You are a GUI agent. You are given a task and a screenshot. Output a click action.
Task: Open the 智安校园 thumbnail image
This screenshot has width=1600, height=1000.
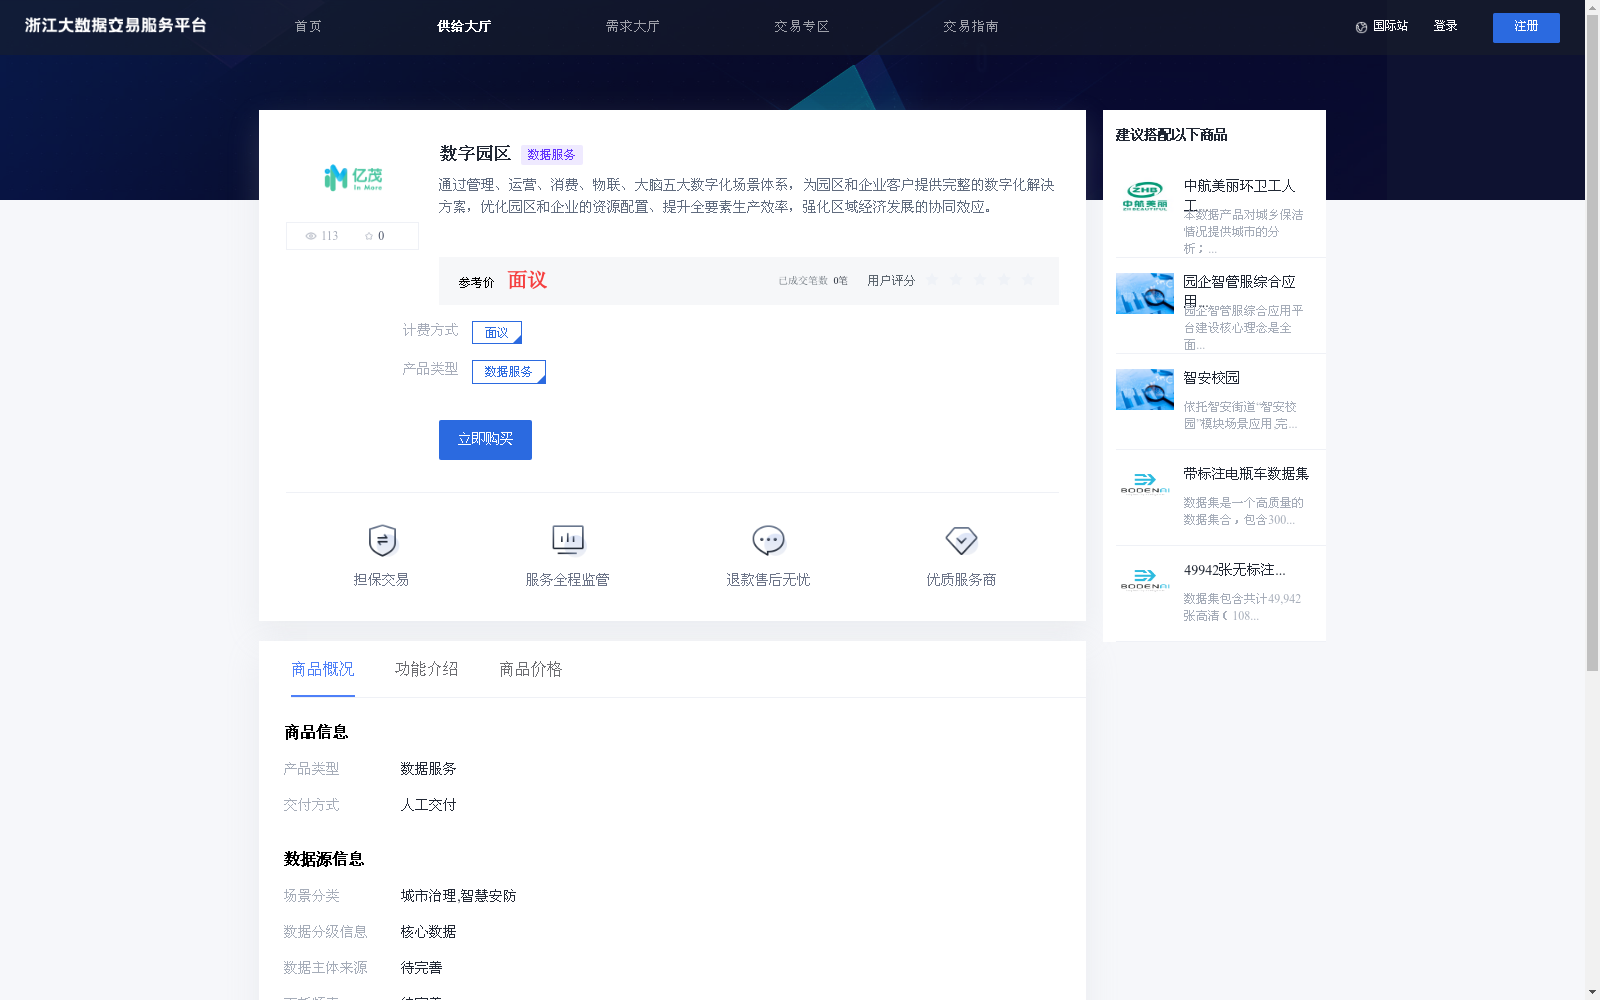point(1145,390)
